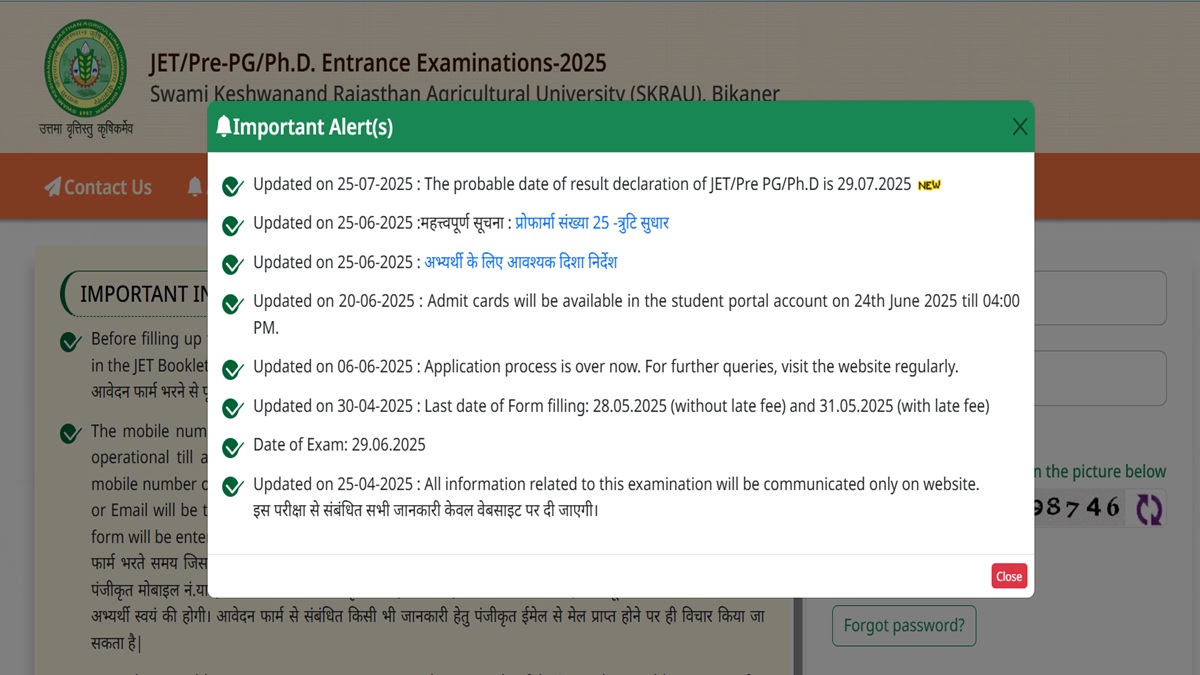Focus the second login input field on the right
This screenshot has width=1200, height=675.
pyautogui.click(x=1100, y=378)
